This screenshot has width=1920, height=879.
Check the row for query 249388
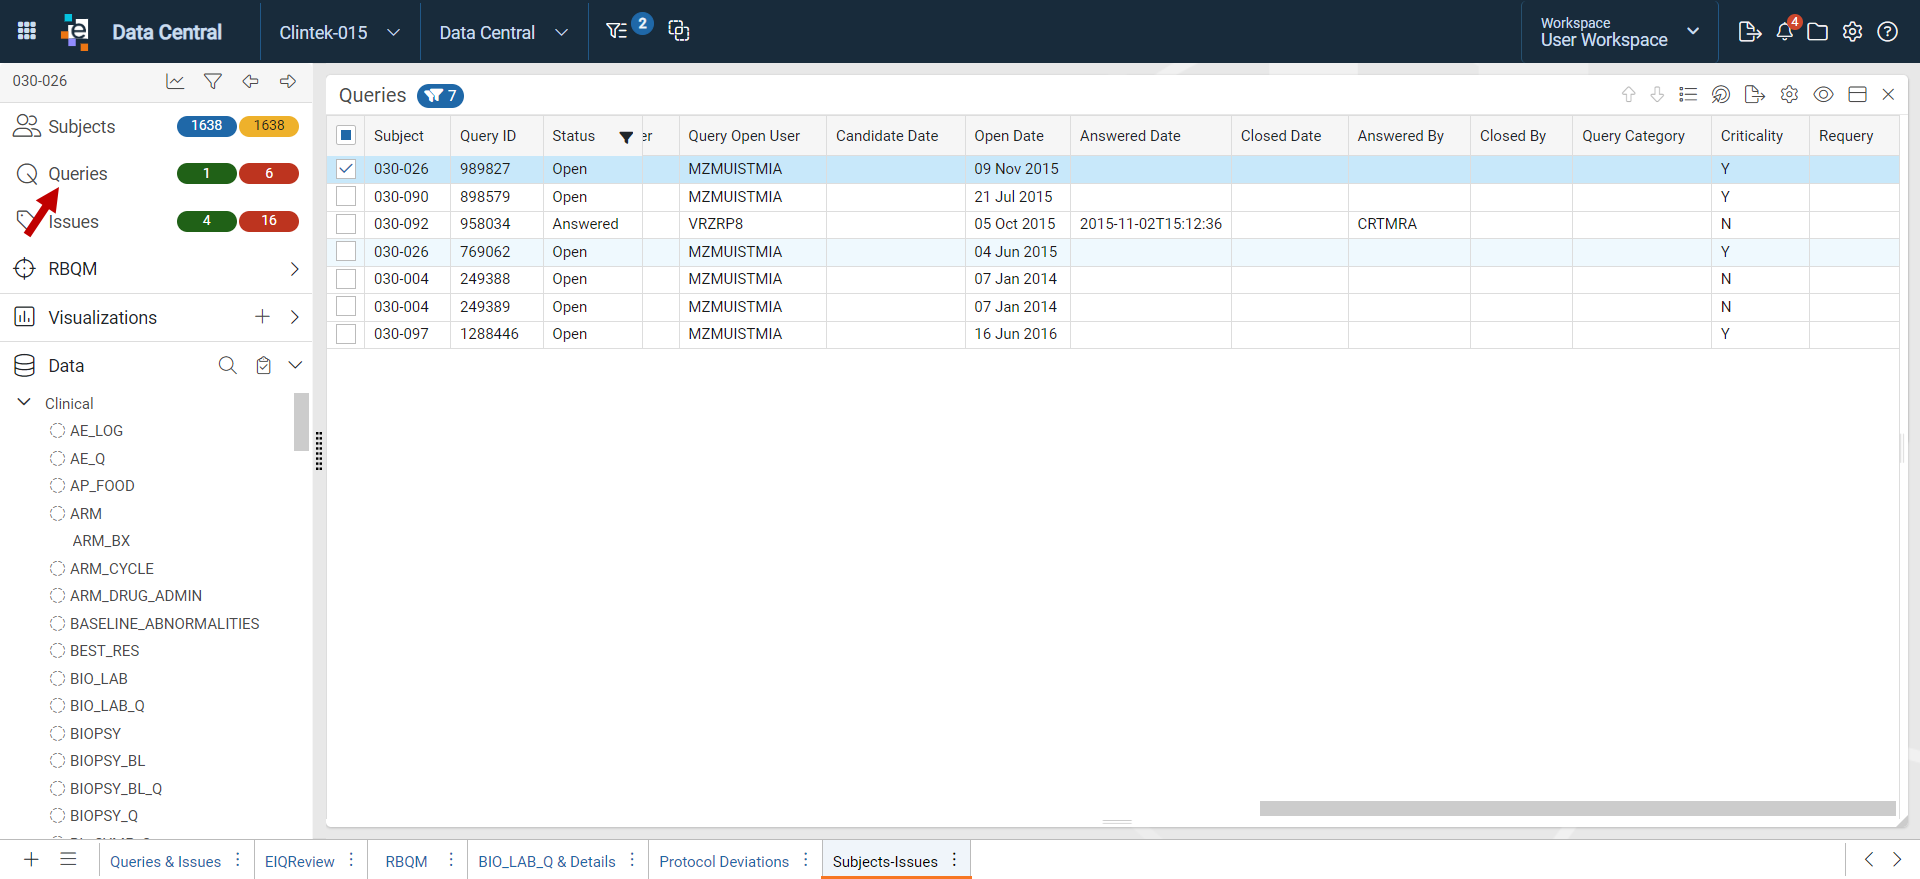click(346, 279)
